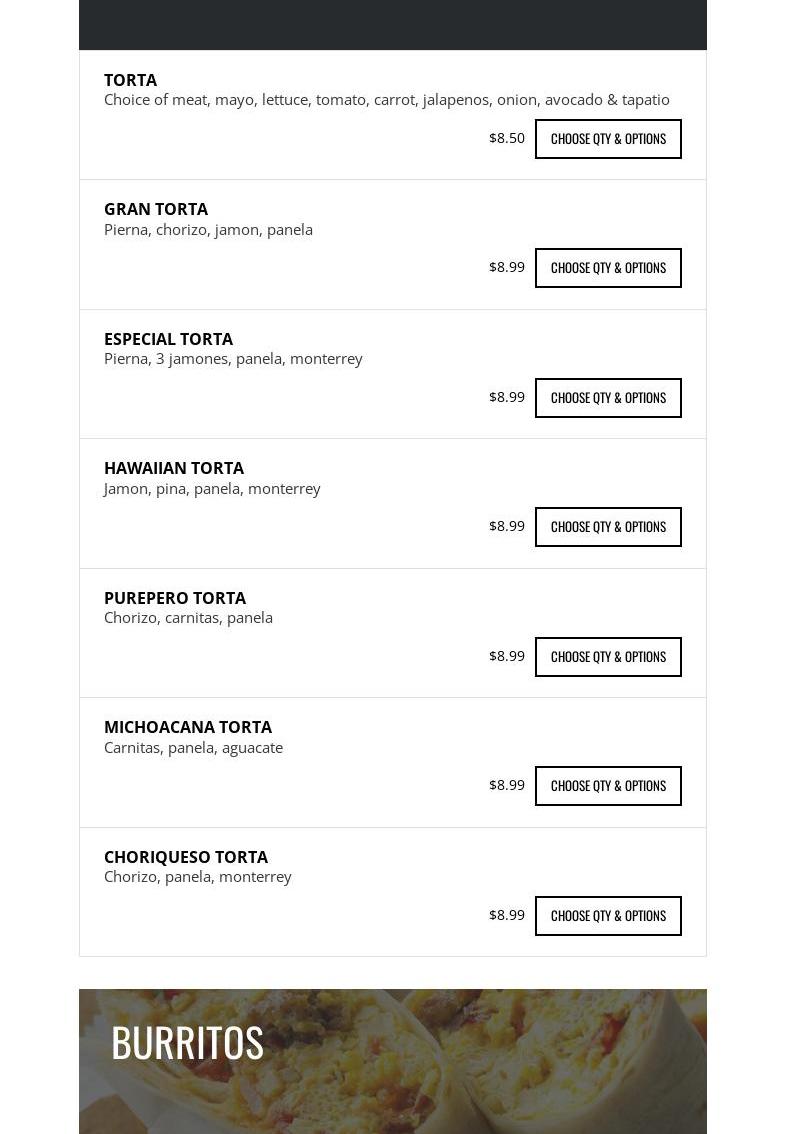Click the "Jamon, pina, panela, monterrey" description
785x1134 pixels.
[x=212, y=488]
